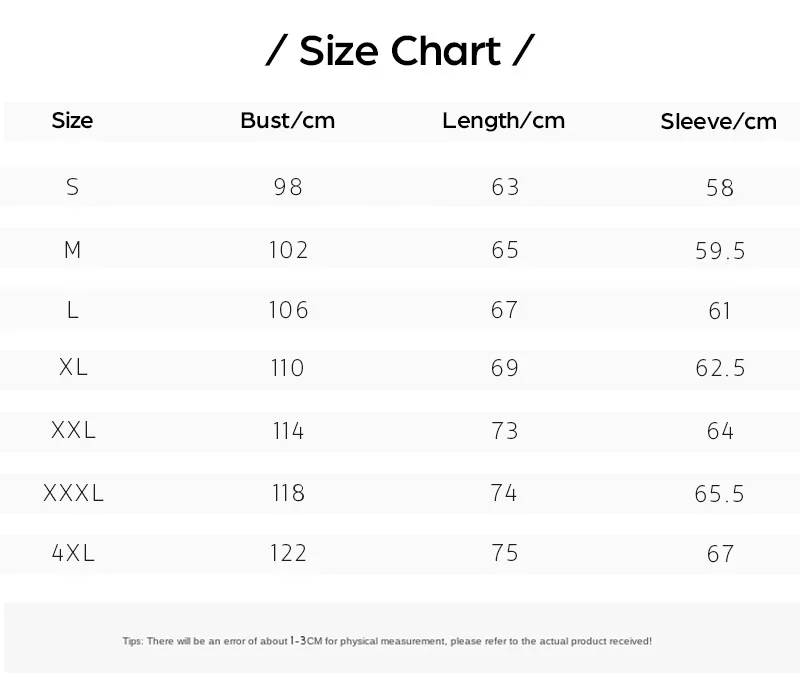Viewport: 800px width, 696px height.
Task: Click the length value 73
Action: [505, 431]
